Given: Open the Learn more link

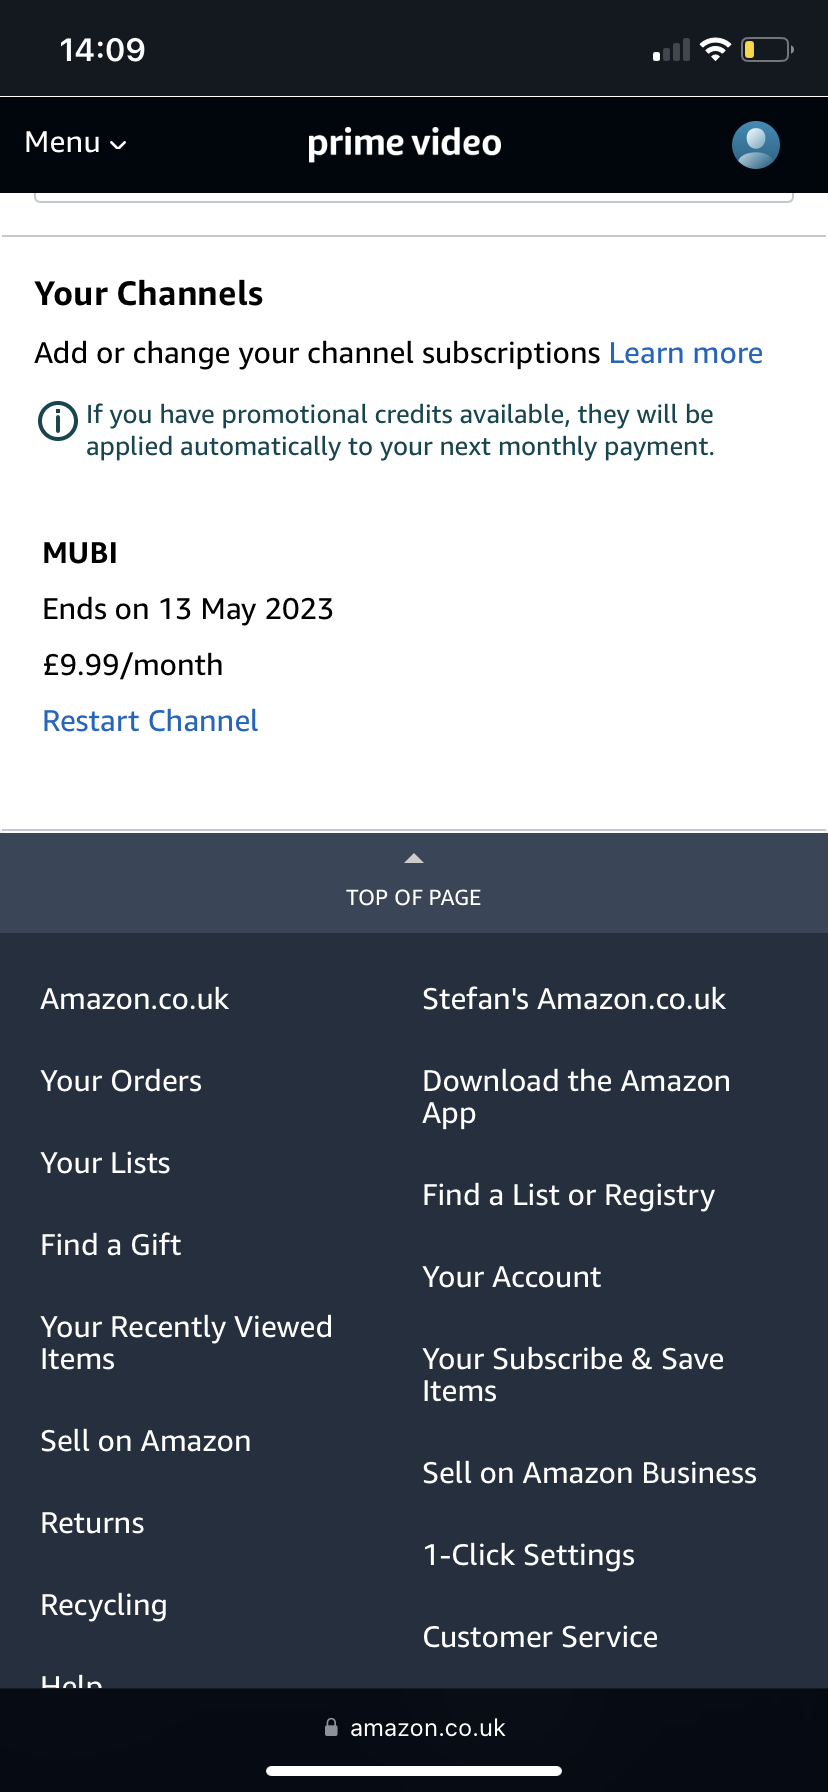Looking at the screenshot, I should (685, 353).
